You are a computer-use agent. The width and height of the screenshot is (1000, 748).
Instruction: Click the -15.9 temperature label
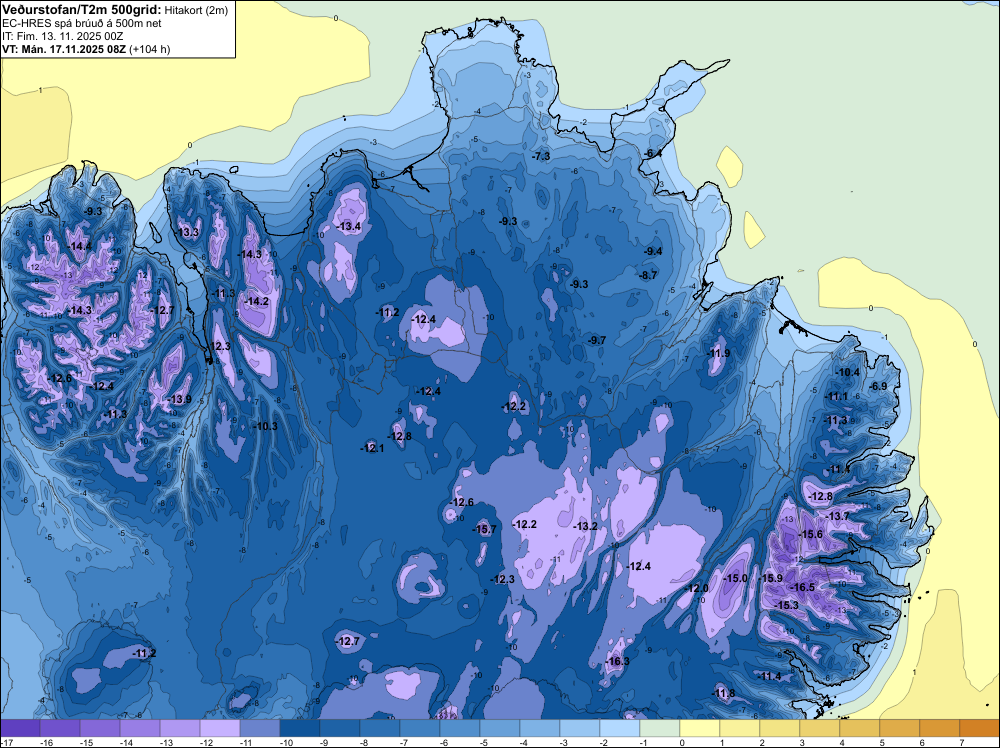point(771,578)
